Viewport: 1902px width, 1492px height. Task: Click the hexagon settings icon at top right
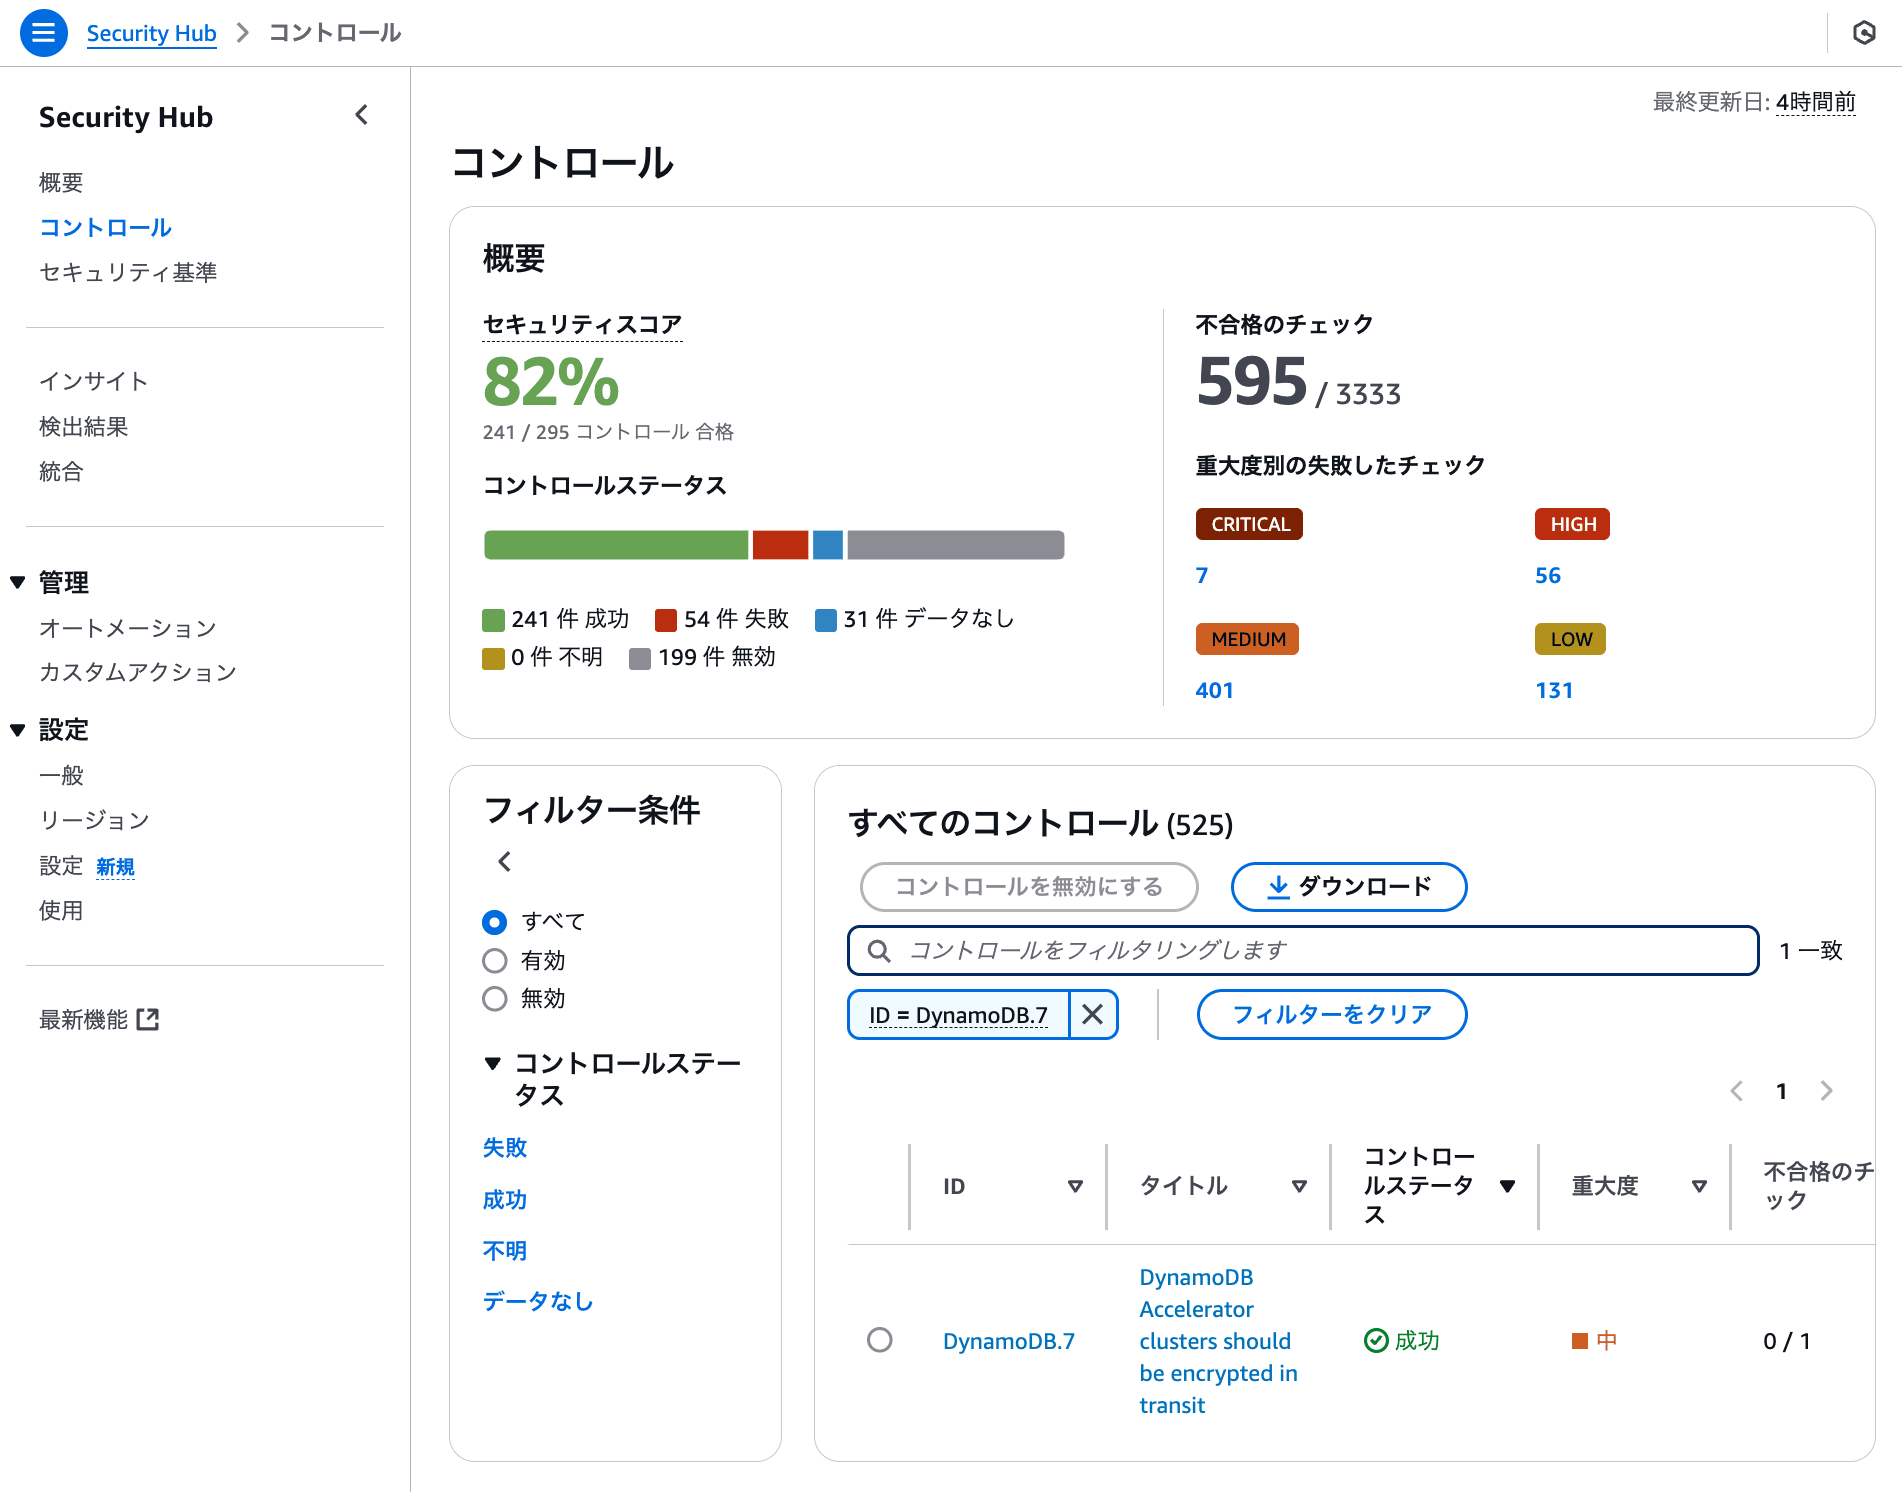tap(1864, 33)
